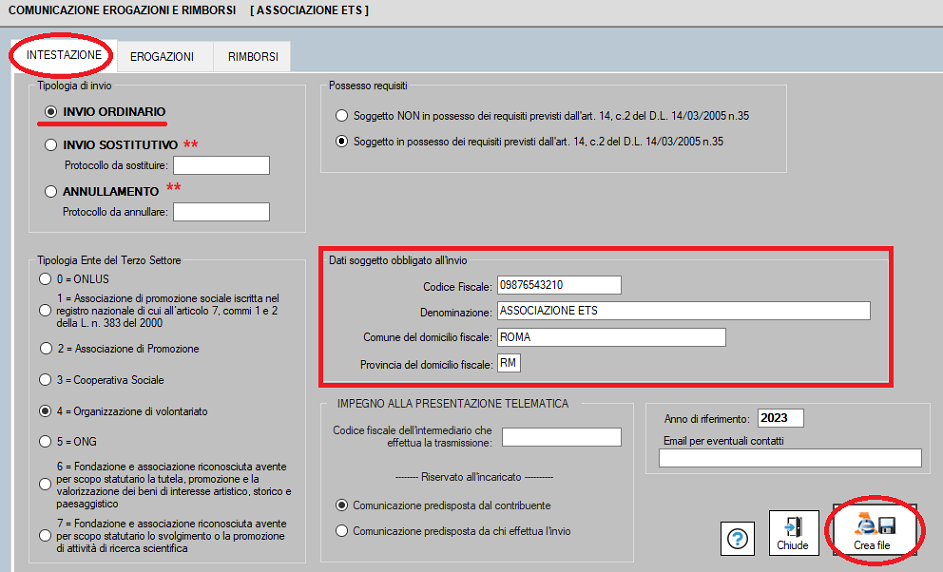Click the Email per eventuali contatti field
Image resolution: width=943 pixels, height=572 pixels.
790,458
